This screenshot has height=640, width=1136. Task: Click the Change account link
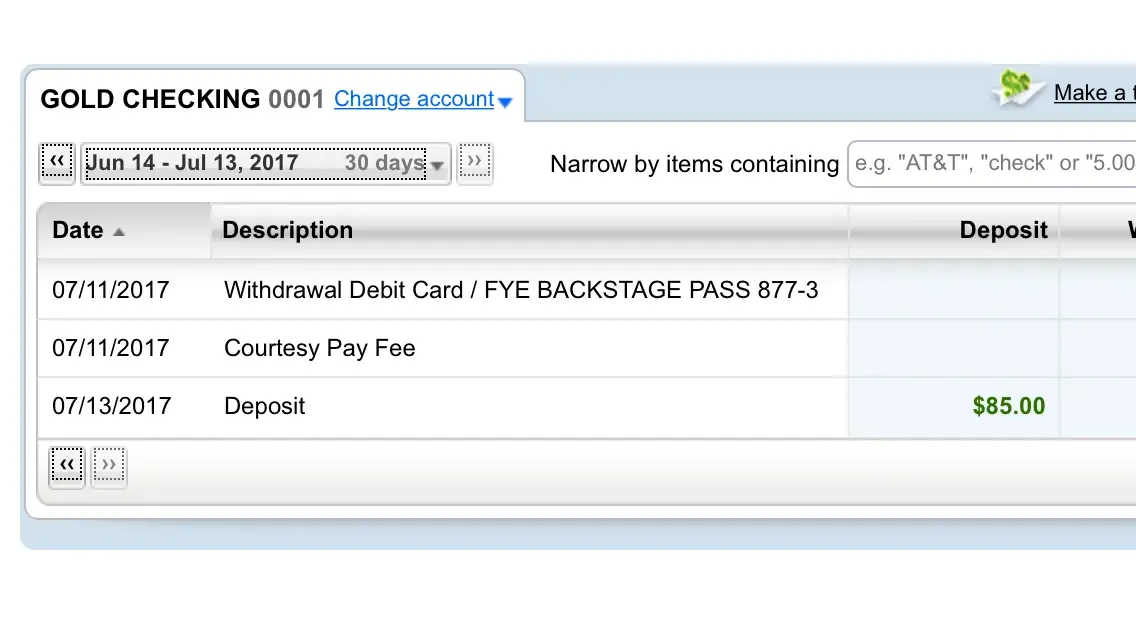coord(414,99)
